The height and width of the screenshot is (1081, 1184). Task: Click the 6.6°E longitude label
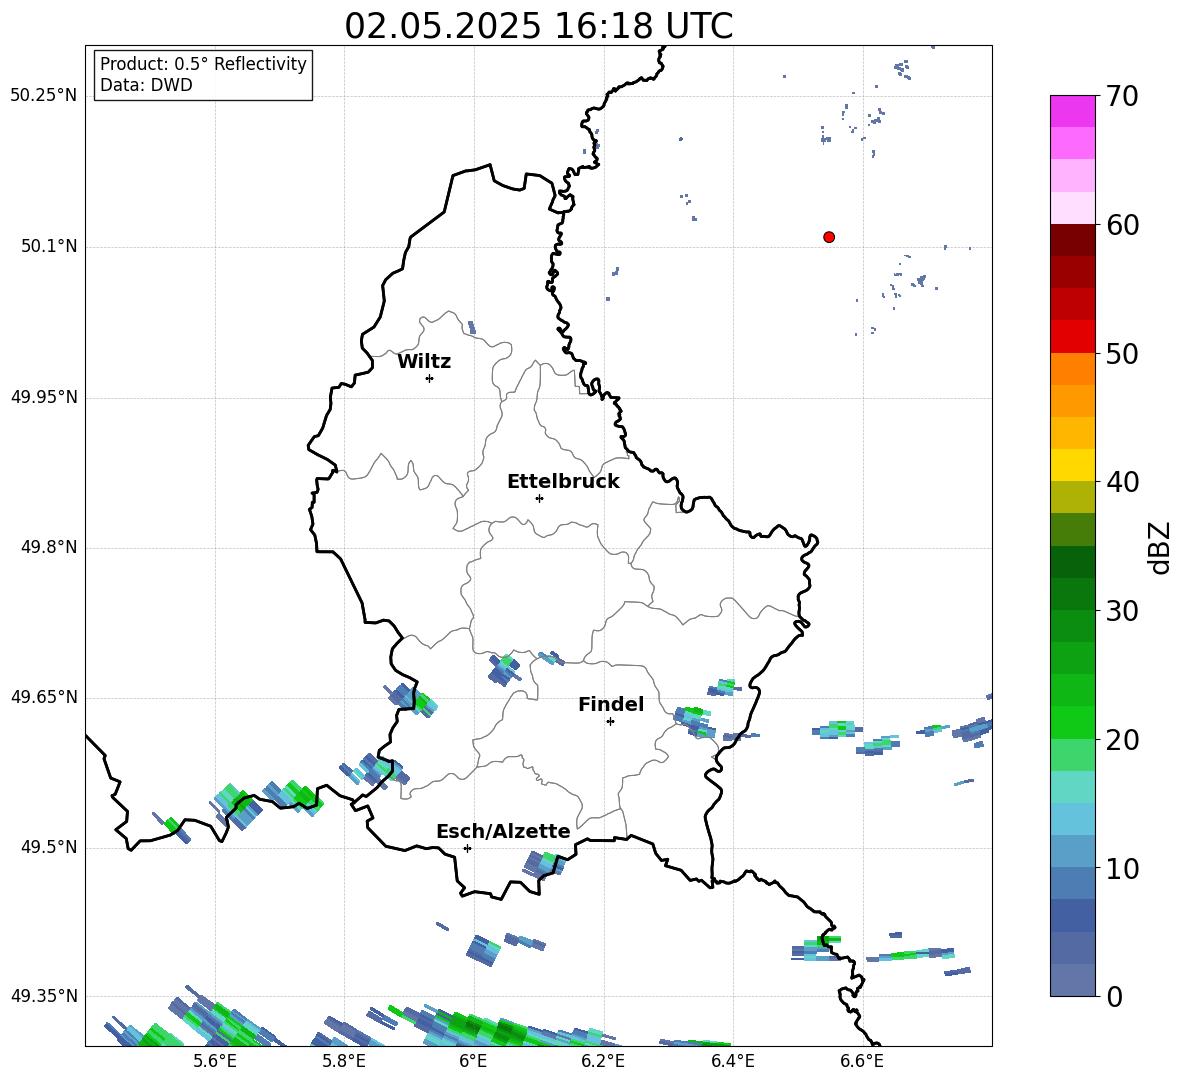click(x=862, y=1061)
